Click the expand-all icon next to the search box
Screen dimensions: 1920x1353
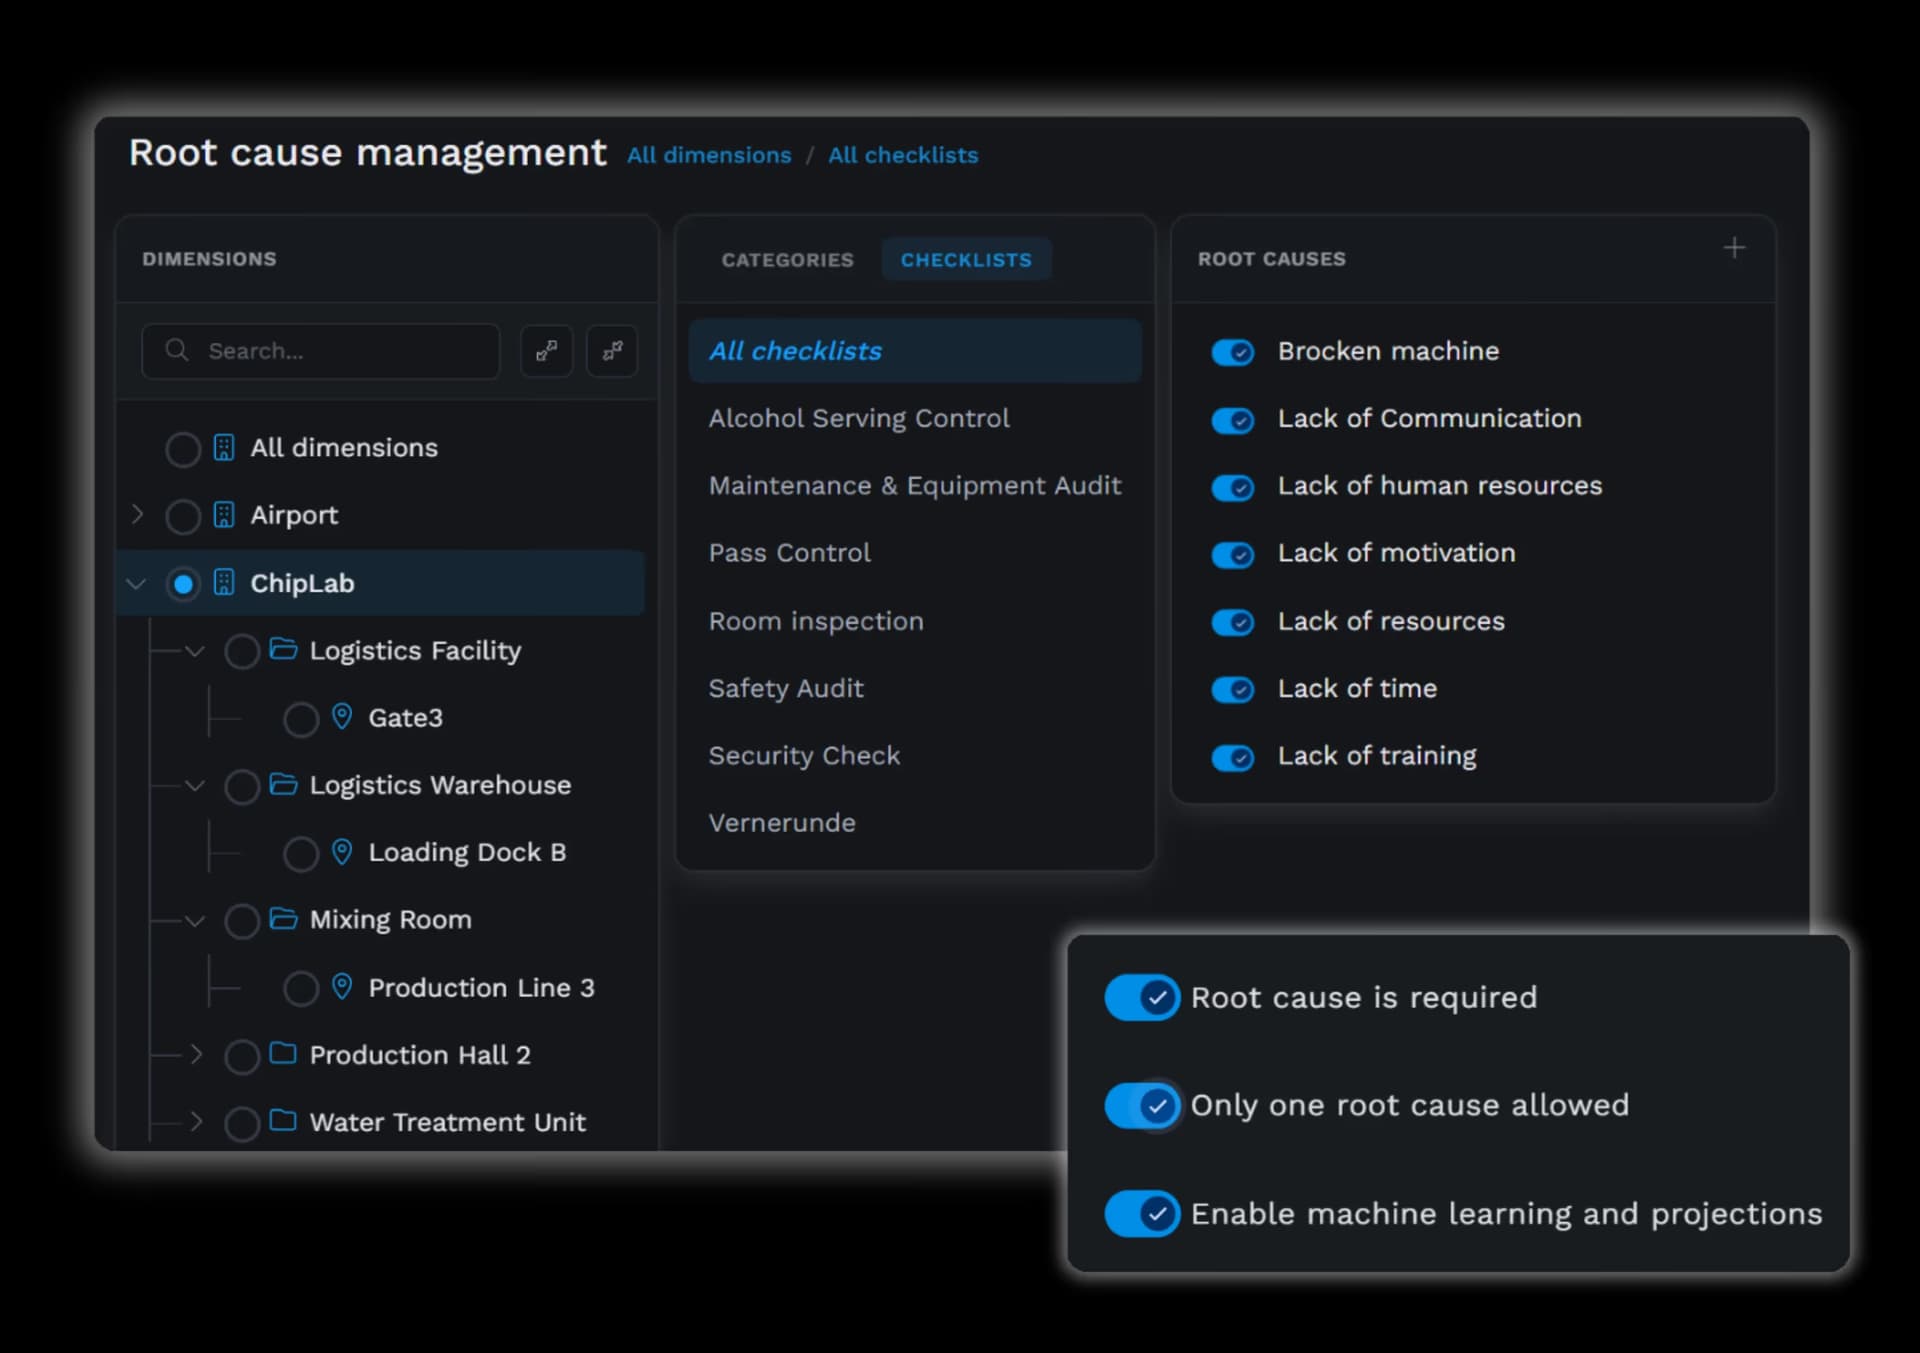[x=546, y=351]
